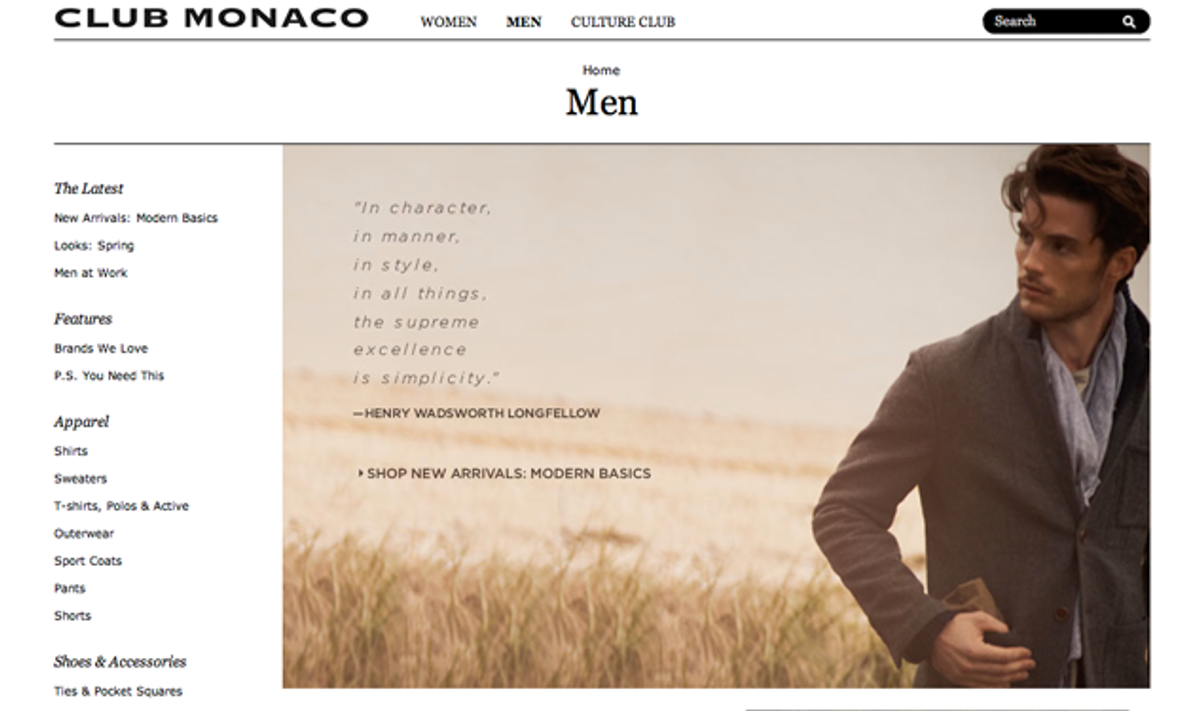Open the Pants category
Image resolution: width=1200 pixels, height=711 pixels.
tap(70, 589)
